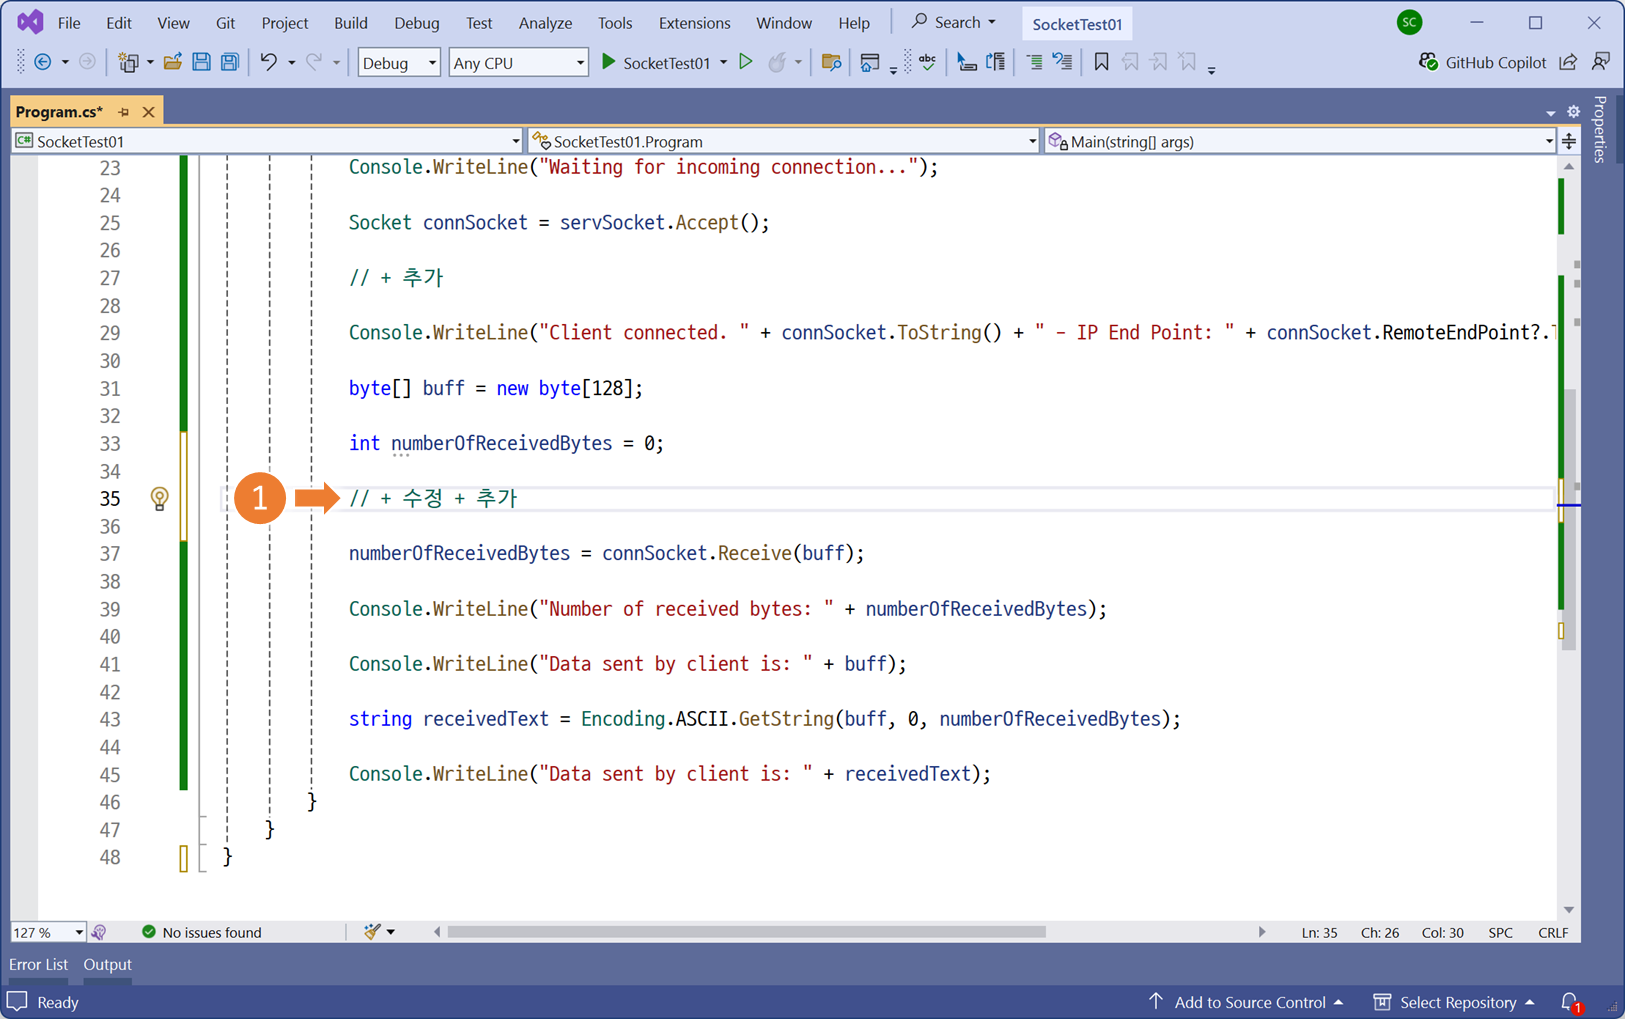Switch to the Error List tab
1625x1019 pixels.
point(38,964)
